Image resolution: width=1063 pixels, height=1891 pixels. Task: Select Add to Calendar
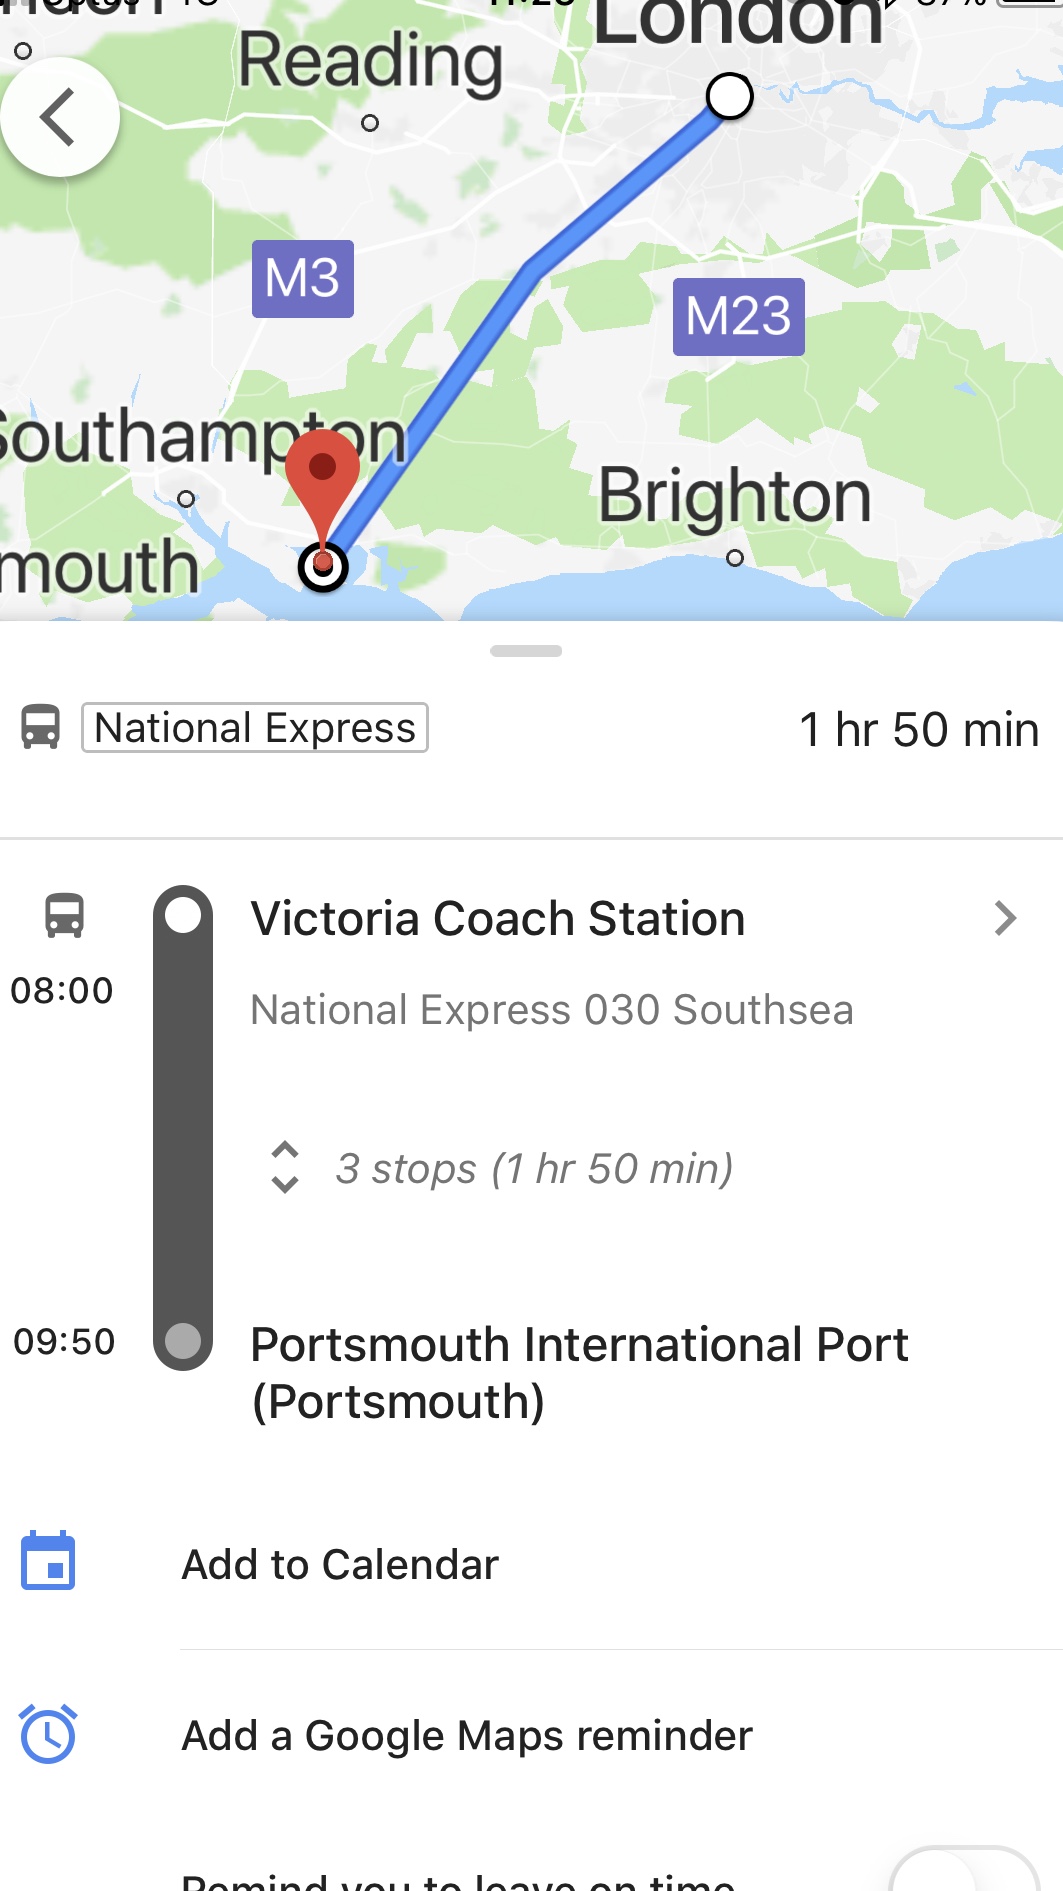(x=340, y=1565)
